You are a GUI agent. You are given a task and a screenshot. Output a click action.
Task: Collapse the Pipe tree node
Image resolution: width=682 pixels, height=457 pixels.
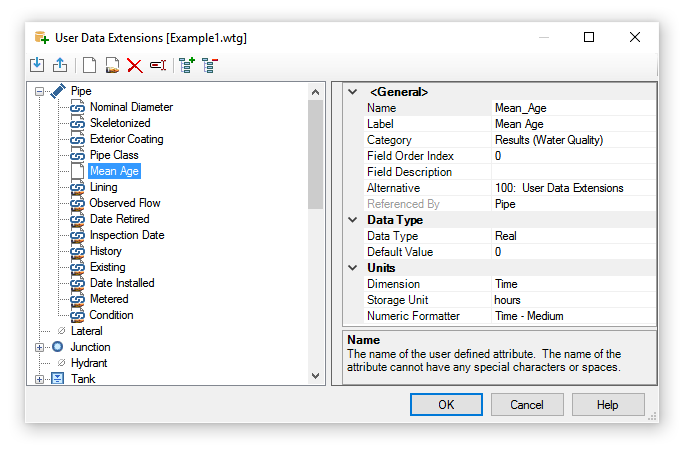pyautogui.click(x=40, y=91)
